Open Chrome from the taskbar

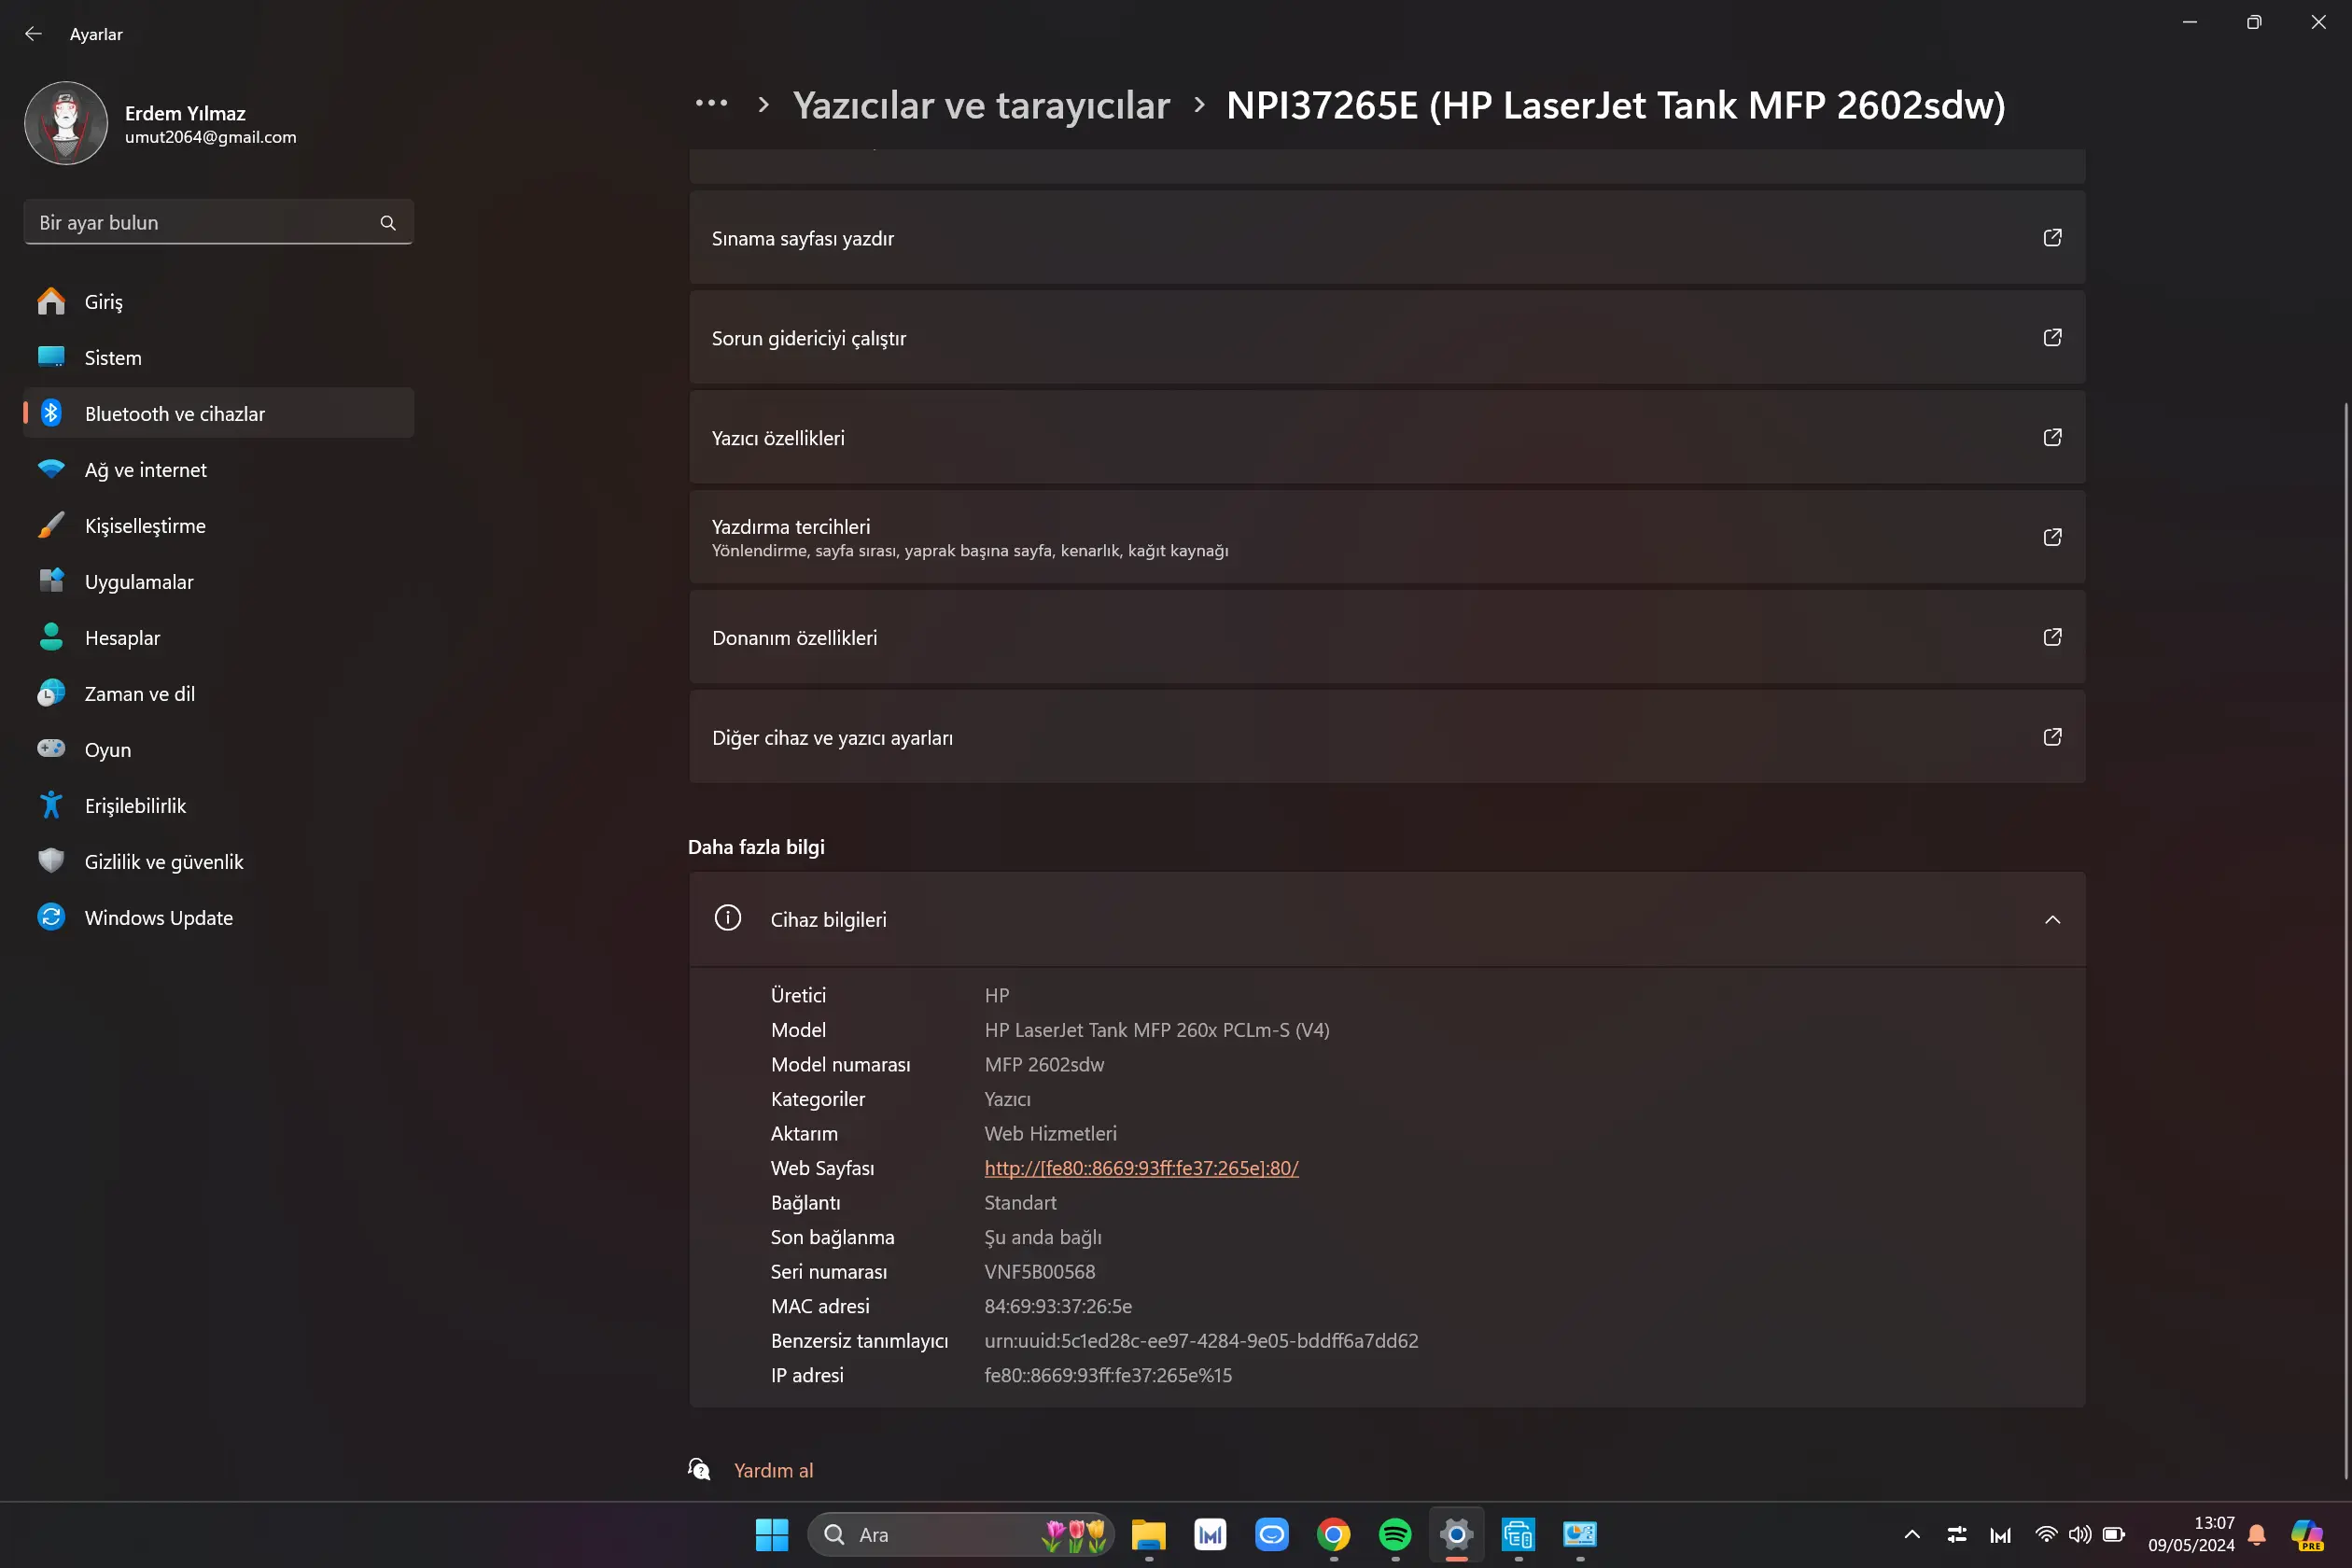tap(1333, 1535)
